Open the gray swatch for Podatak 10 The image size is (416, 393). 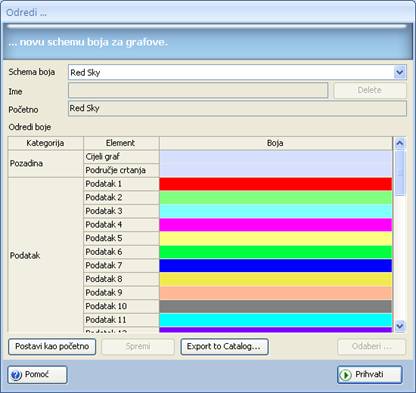(x=276, y=306)
